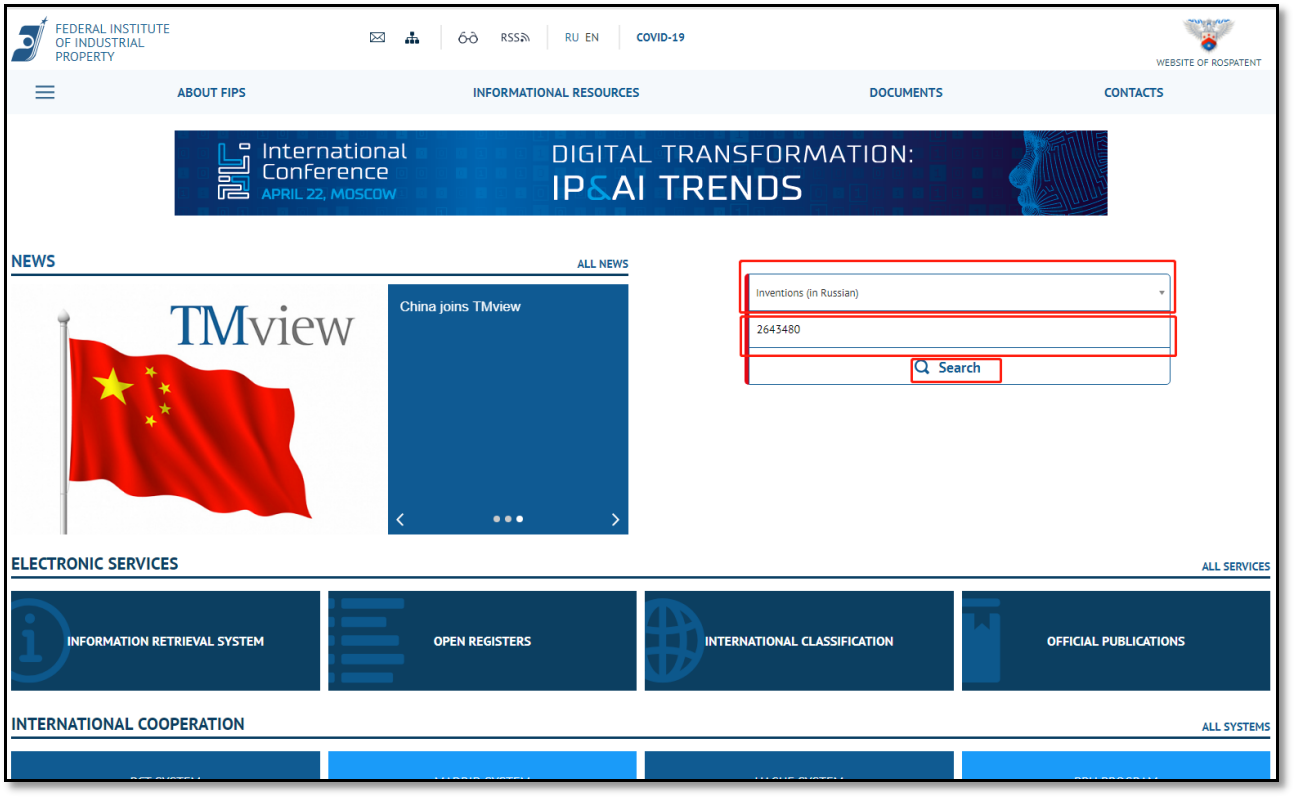Screen dimensions: 1297x799
Task: Switch language to EN
Action: [x=592, y=38]
